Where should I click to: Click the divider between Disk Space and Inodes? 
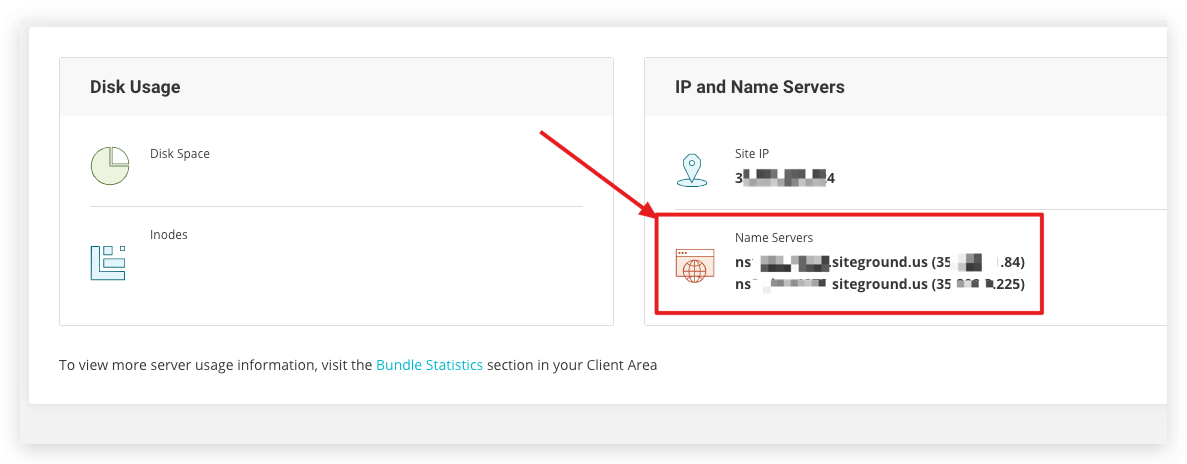336,207
